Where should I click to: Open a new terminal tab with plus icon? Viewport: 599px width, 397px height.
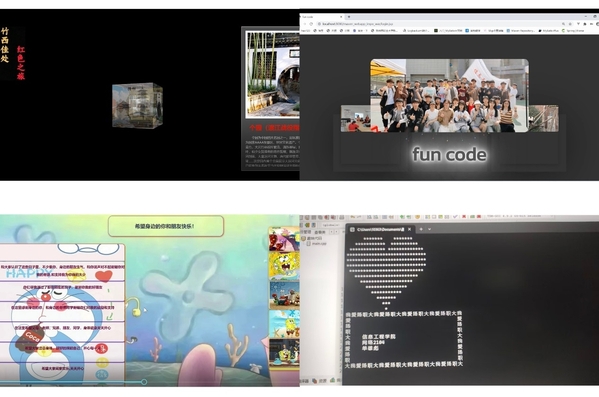tap(421, 229)
